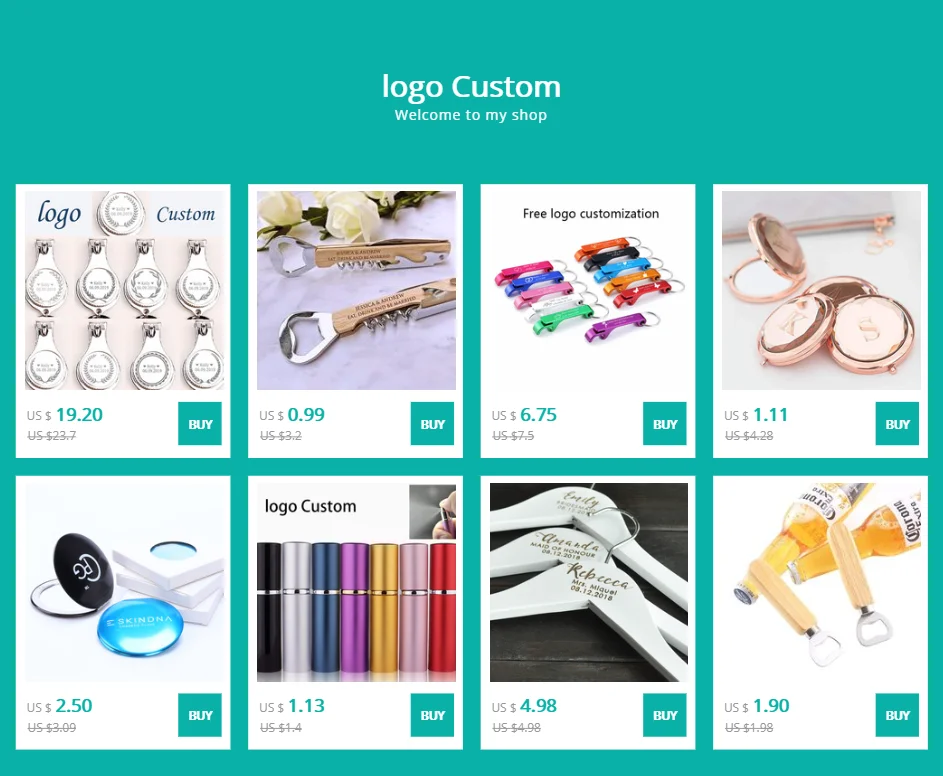Viewport: 943px width, 776px height.
Task: Buy the US $4.98 wedding hangers
Action: pos(665,715)
